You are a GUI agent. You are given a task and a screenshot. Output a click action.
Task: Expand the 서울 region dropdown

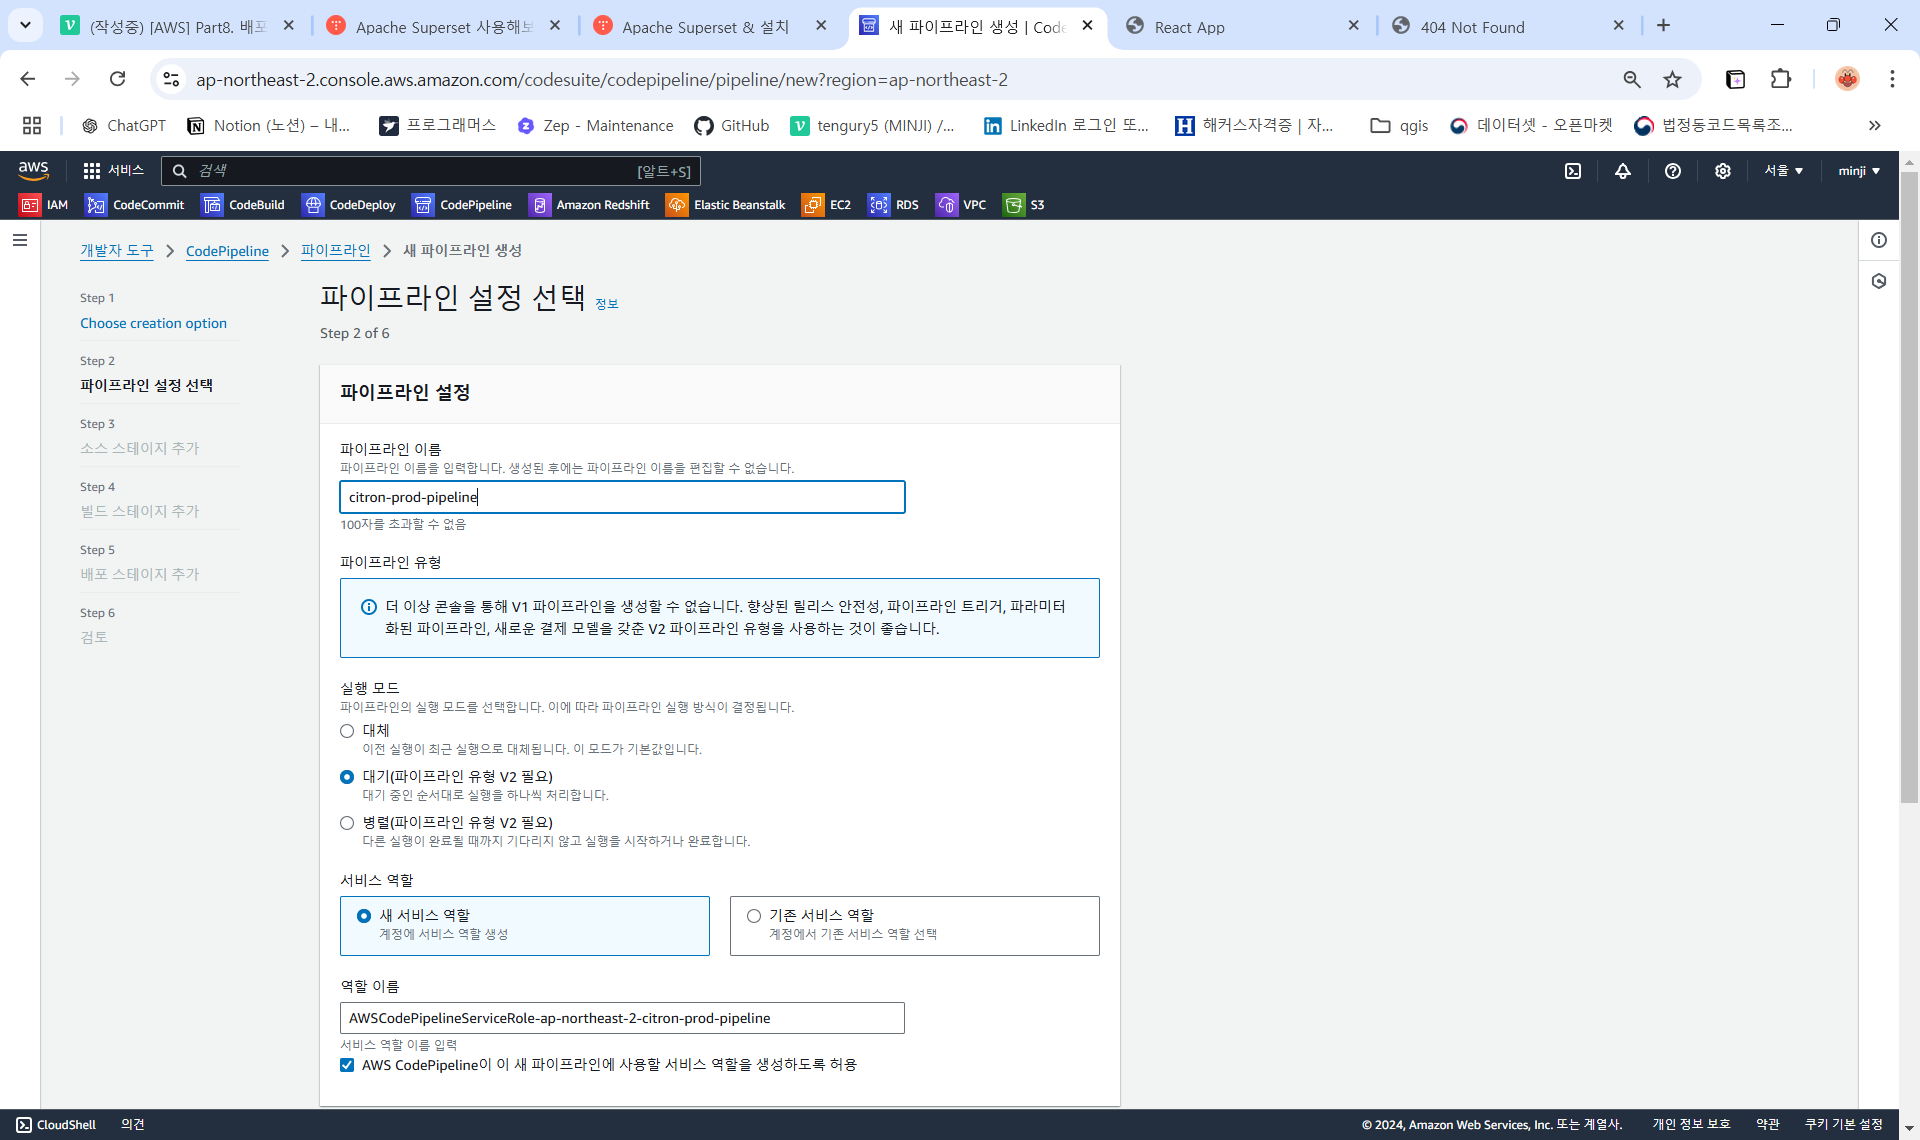pos(1783,171)
